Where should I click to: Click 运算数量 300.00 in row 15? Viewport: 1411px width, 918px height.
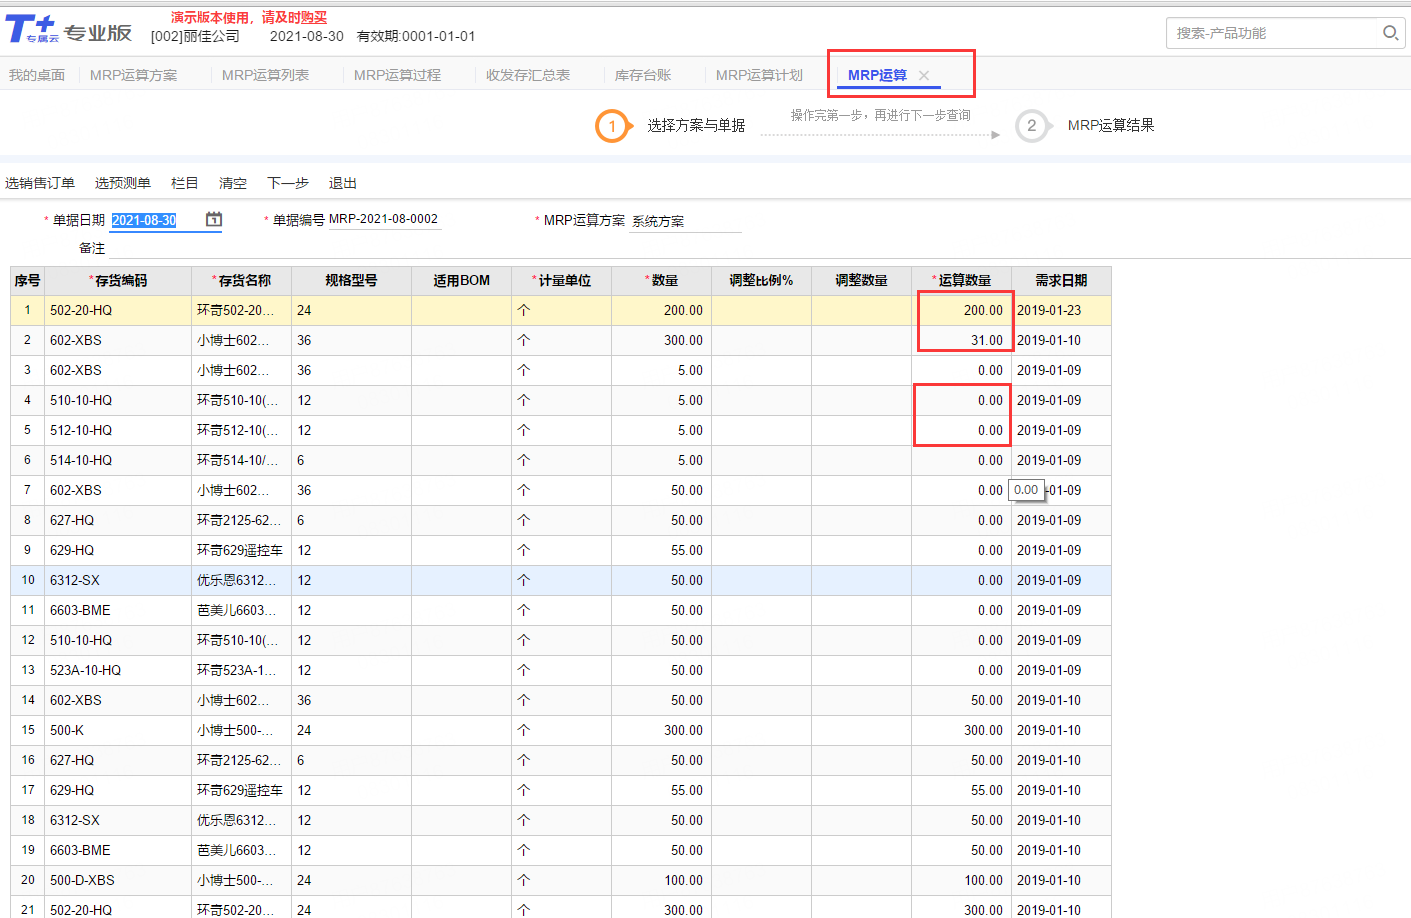962,731
